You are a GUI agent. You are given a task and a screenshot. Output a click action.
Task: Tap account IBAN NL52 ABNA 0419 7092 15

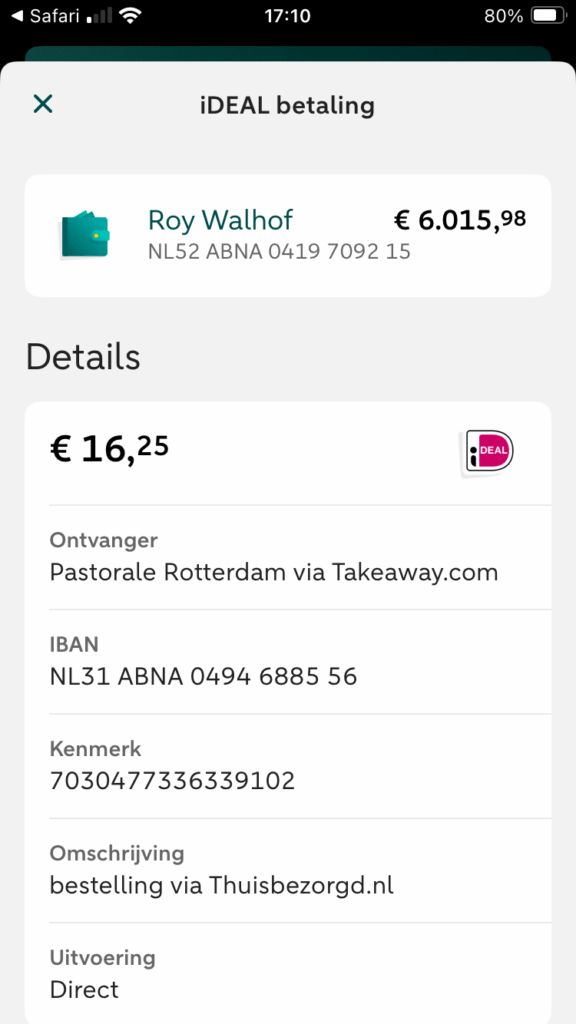pyautogui.click(x=280, y=251)
